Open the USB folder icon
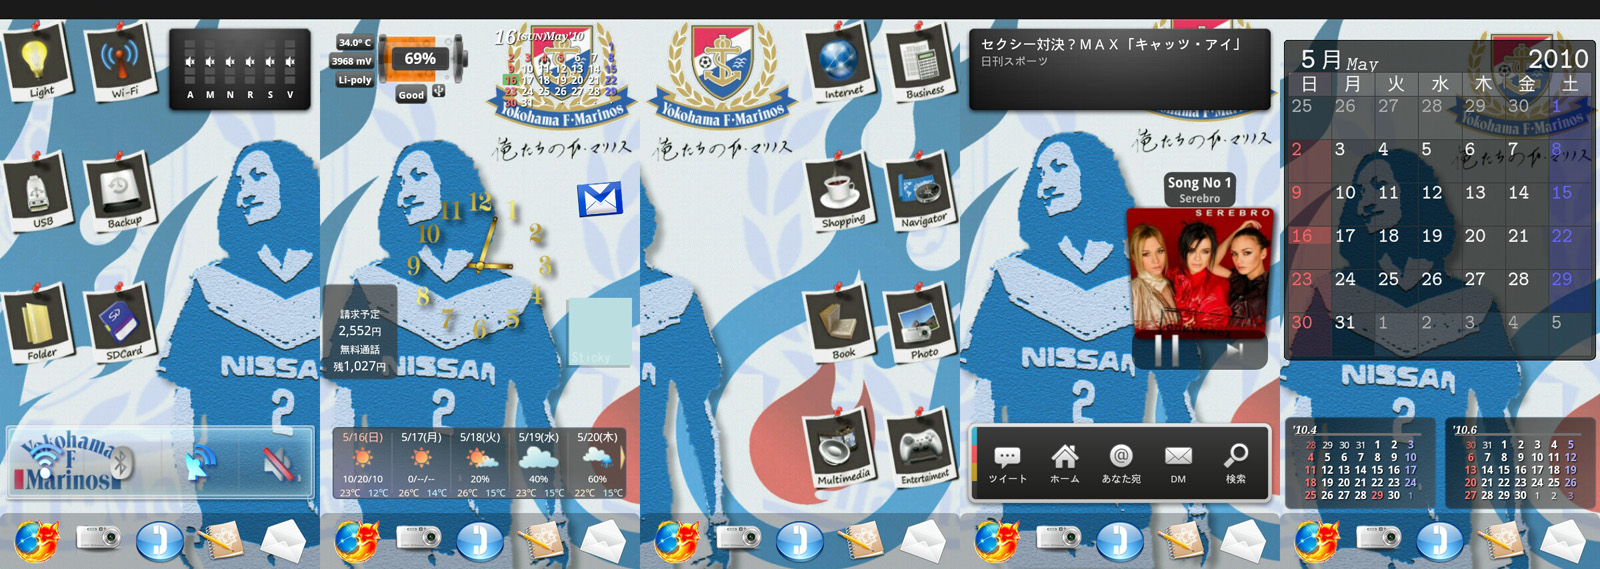The height and width of the screenshot is (569, 1600). (x=40, y=192)
